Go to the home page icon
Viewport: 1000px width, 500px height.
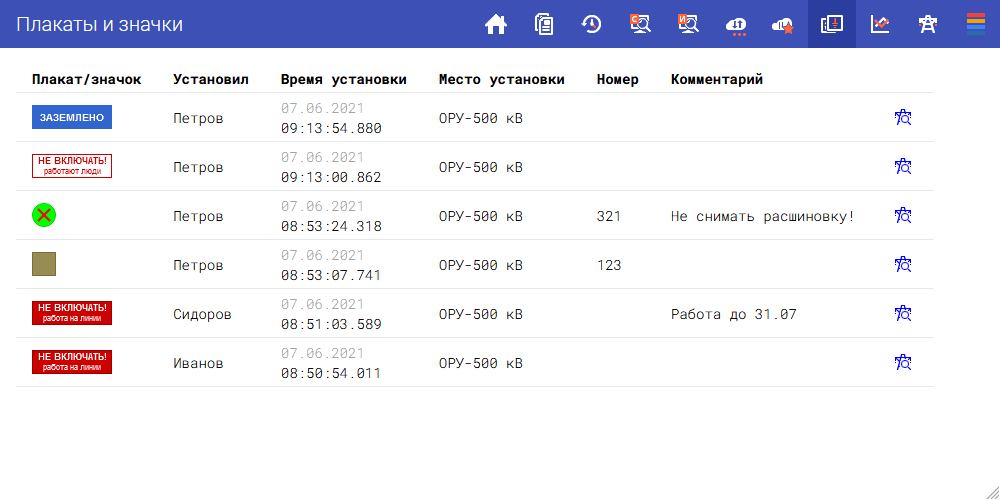click(x=496, y=24)
